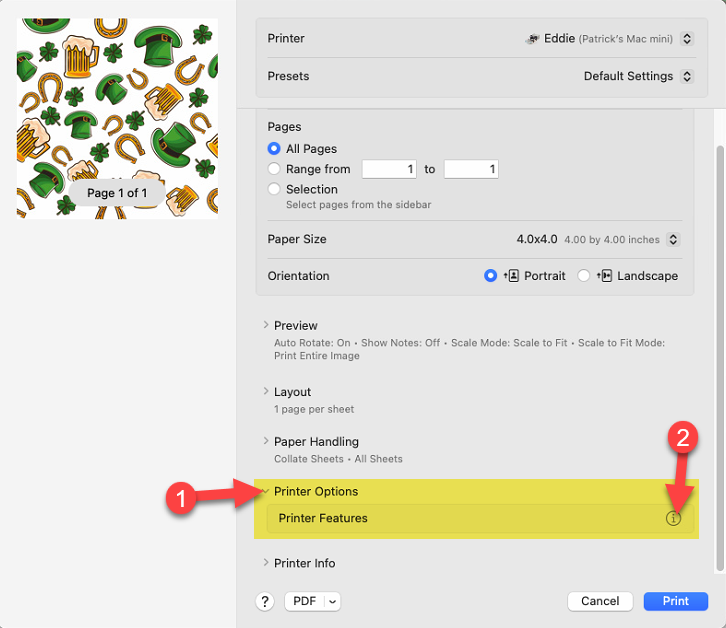This screenshot has height=628, width=726.
Task: Open PDF dropdown arrow menu
Action: (332, 602)
